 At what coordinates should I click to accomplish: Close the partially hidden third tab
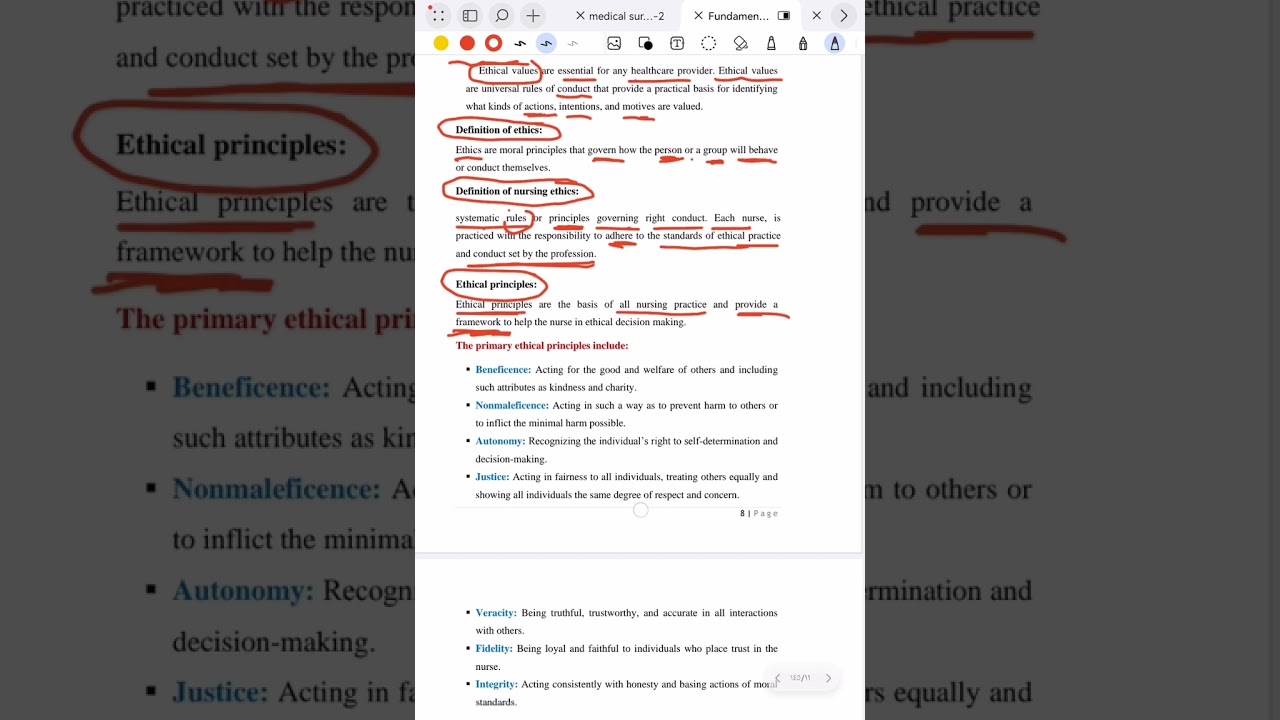[x=817, y=16]
